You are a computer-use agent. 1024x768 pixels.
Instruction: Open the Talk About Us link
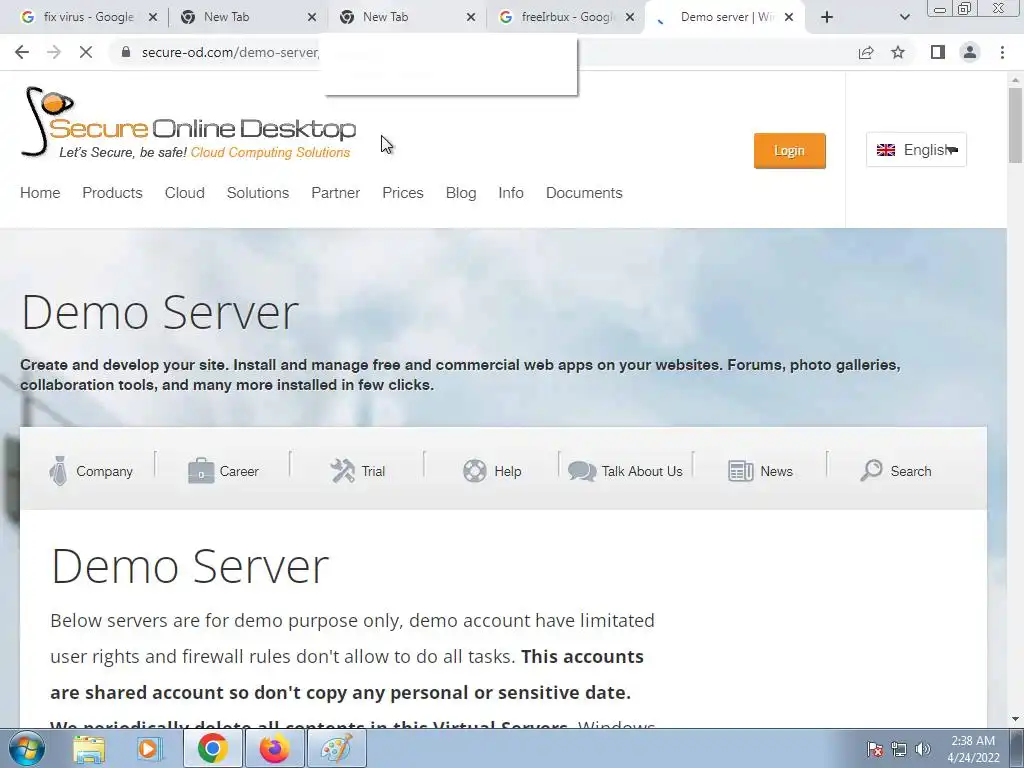pyautogui.click(x=642, y=472)
